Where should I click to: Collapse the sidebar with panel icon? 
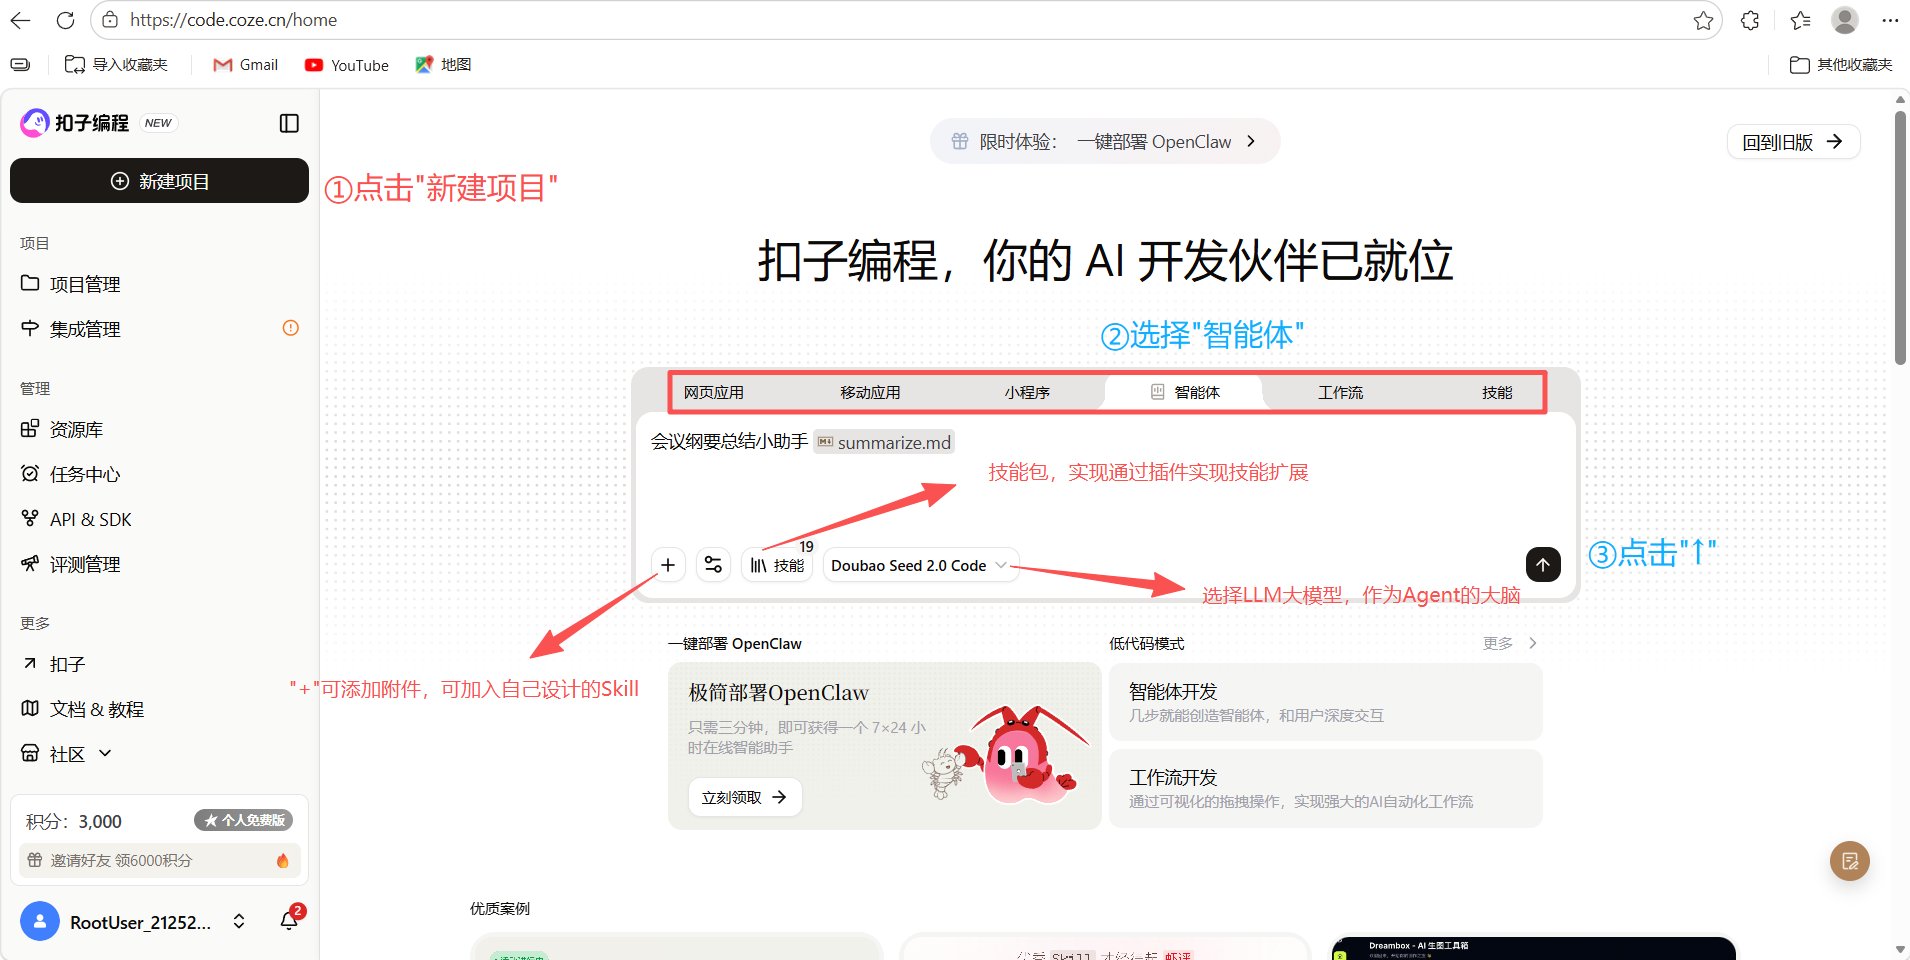tap(289, 123)
